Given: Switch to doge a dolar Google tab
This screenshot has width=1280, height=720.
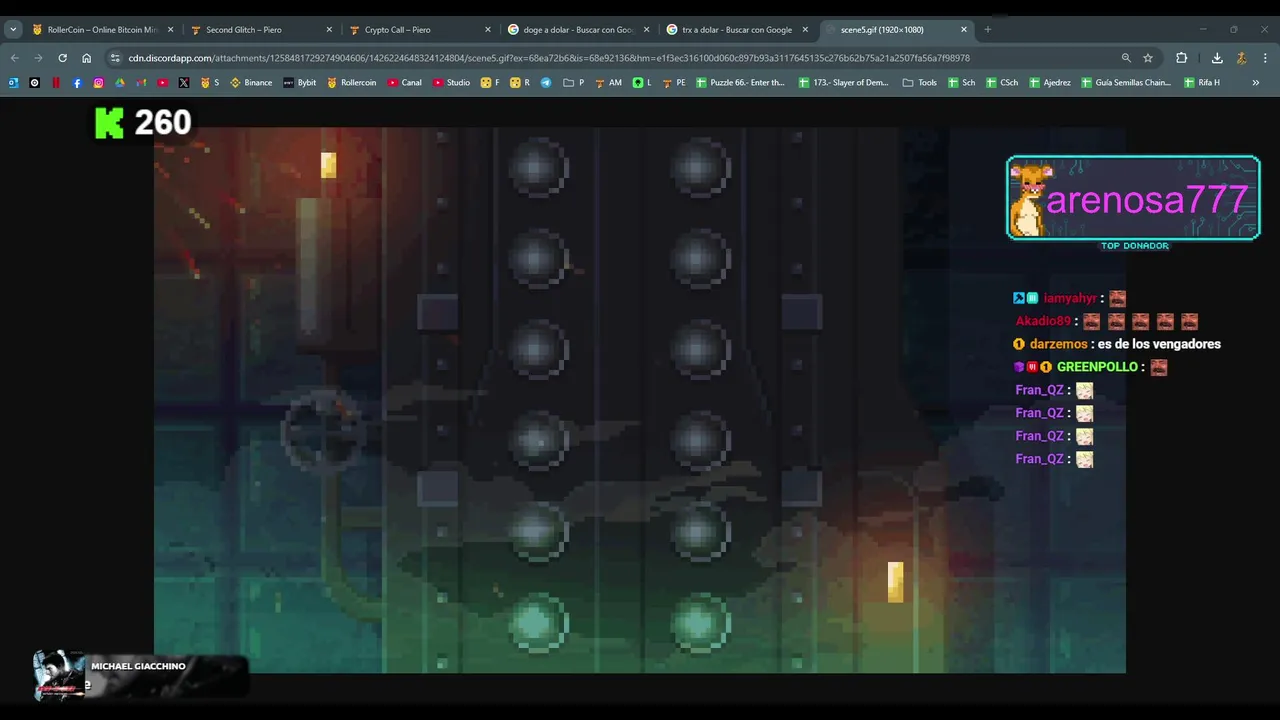Looking at the screenshot, I should coord(580,29).
